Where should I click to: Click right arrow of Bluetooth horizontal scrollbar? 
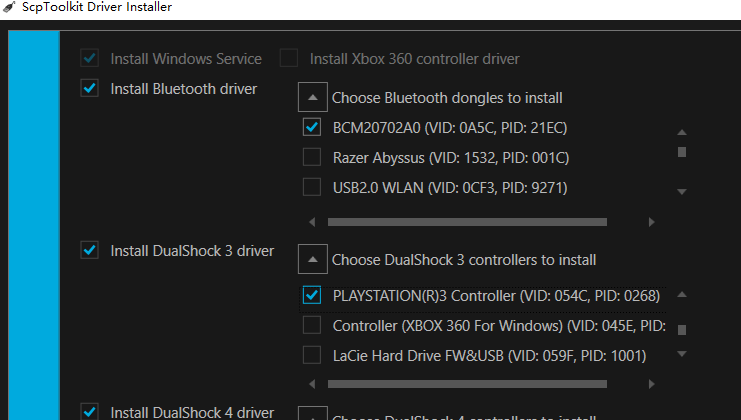(x=652, y=222)
